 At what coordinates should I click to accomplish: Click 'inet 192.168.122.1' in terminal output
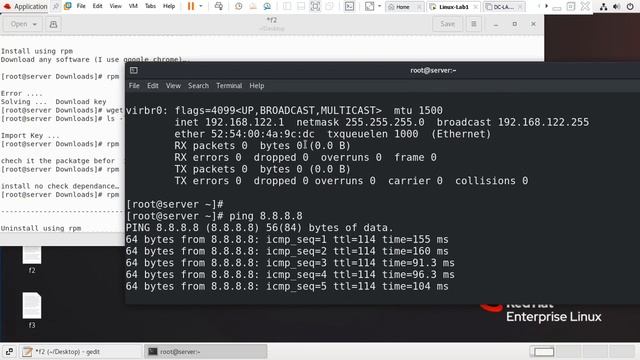(x=229, y=122)
